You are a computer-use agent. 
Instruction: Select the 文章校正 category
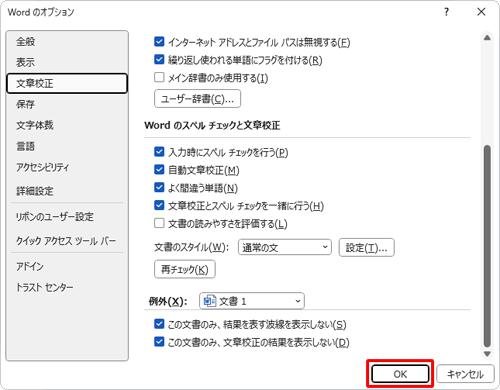pos(67,83)
